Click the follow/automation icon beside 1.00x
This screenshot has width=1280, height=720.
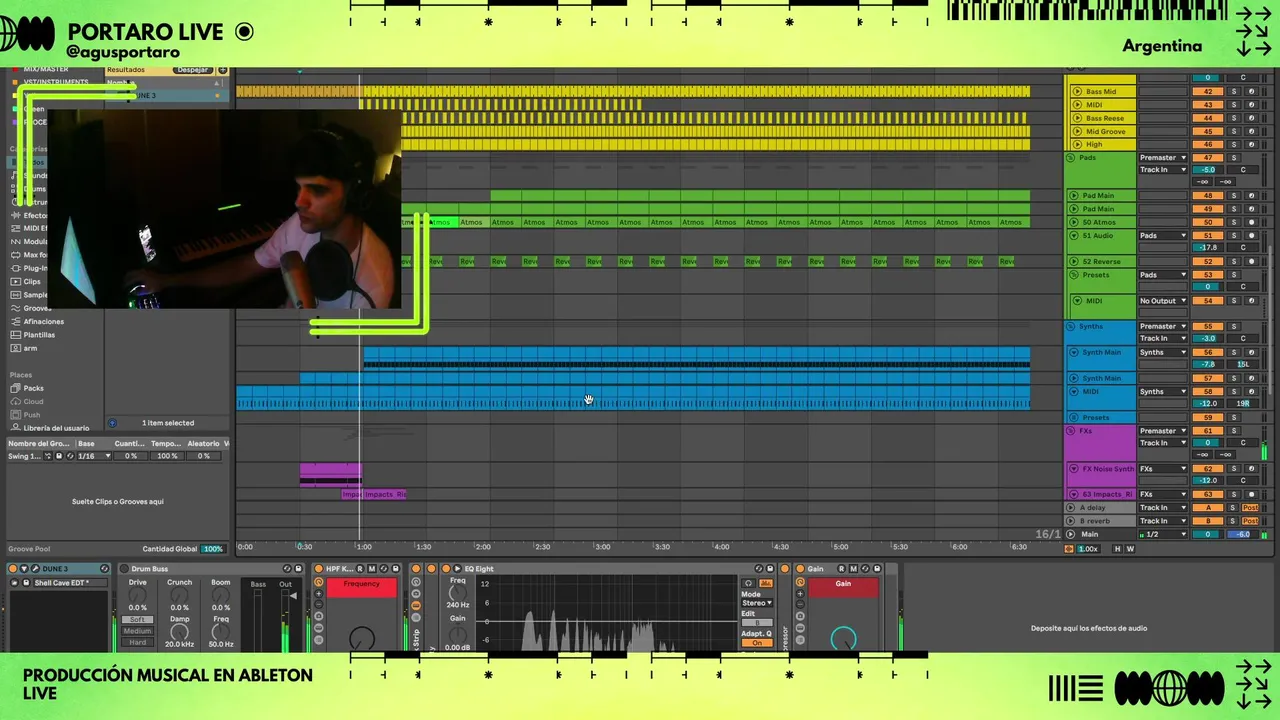click(1069, 549)
